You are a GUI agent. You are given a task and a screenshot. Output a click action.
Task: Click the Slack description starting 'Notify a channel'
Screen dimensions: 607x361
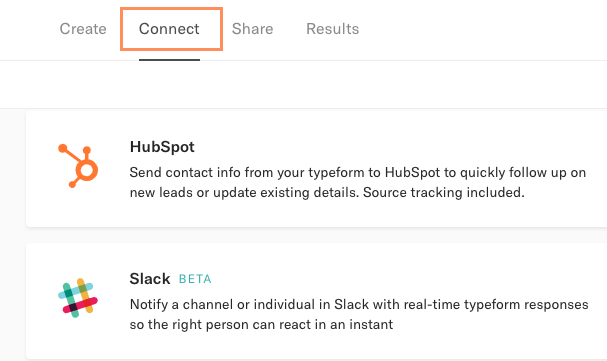coord(359,314)
